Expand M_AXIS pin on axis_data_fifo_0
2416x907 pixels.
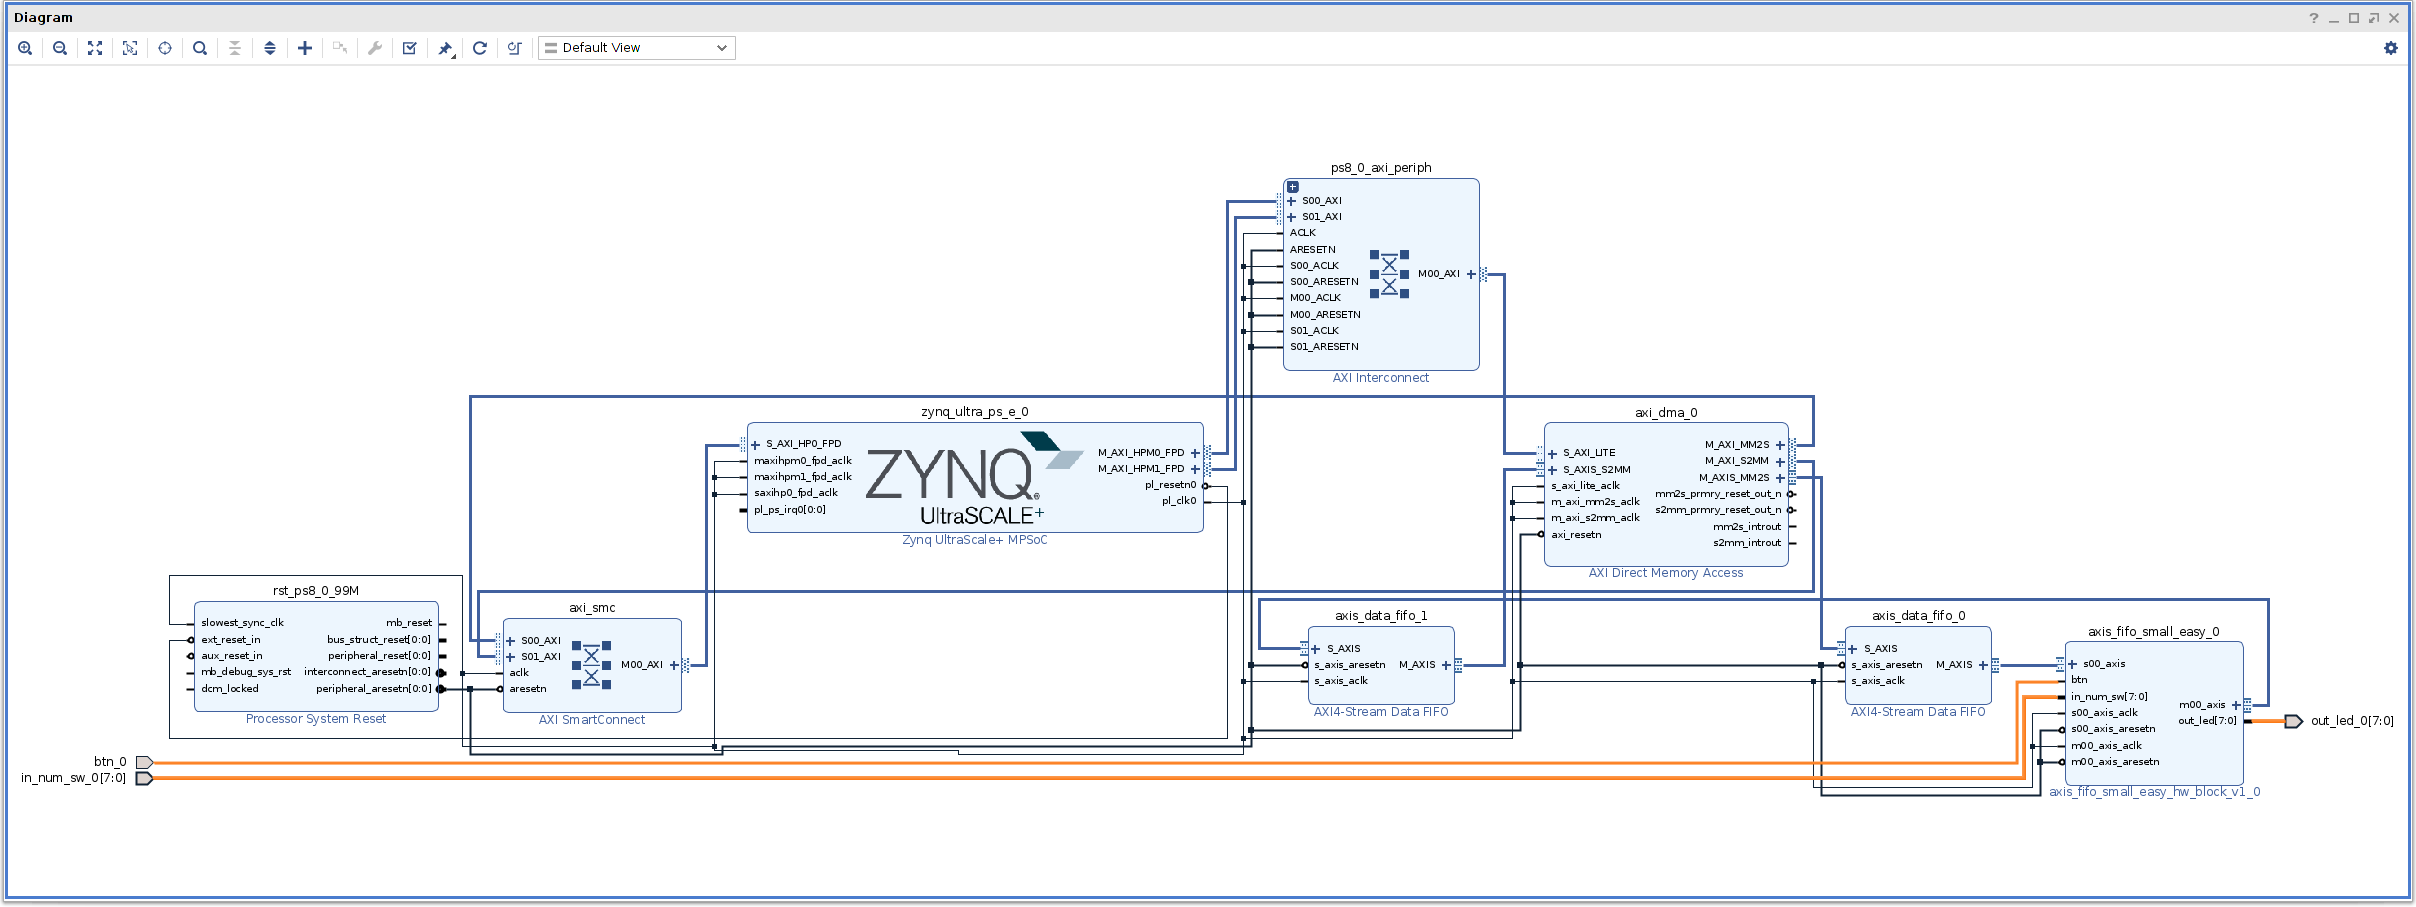[x=1983, y=665]
